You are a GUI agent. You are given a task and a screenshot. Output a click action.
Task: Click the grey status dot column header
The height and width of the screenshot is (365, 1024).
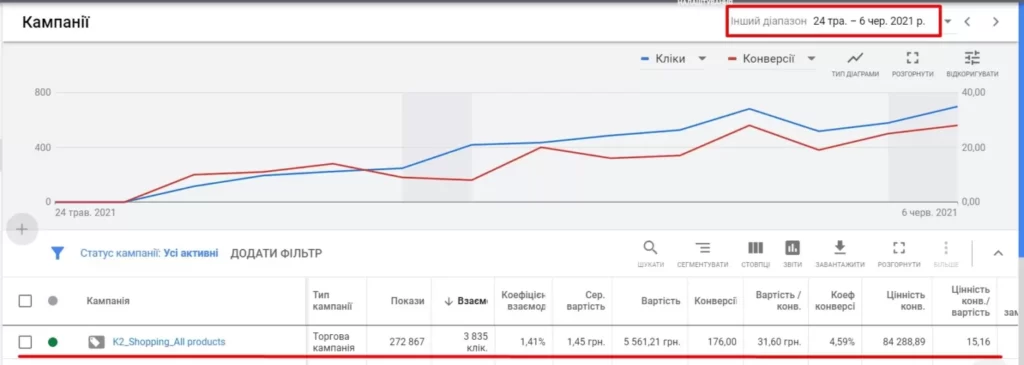(x=53, y=301)
